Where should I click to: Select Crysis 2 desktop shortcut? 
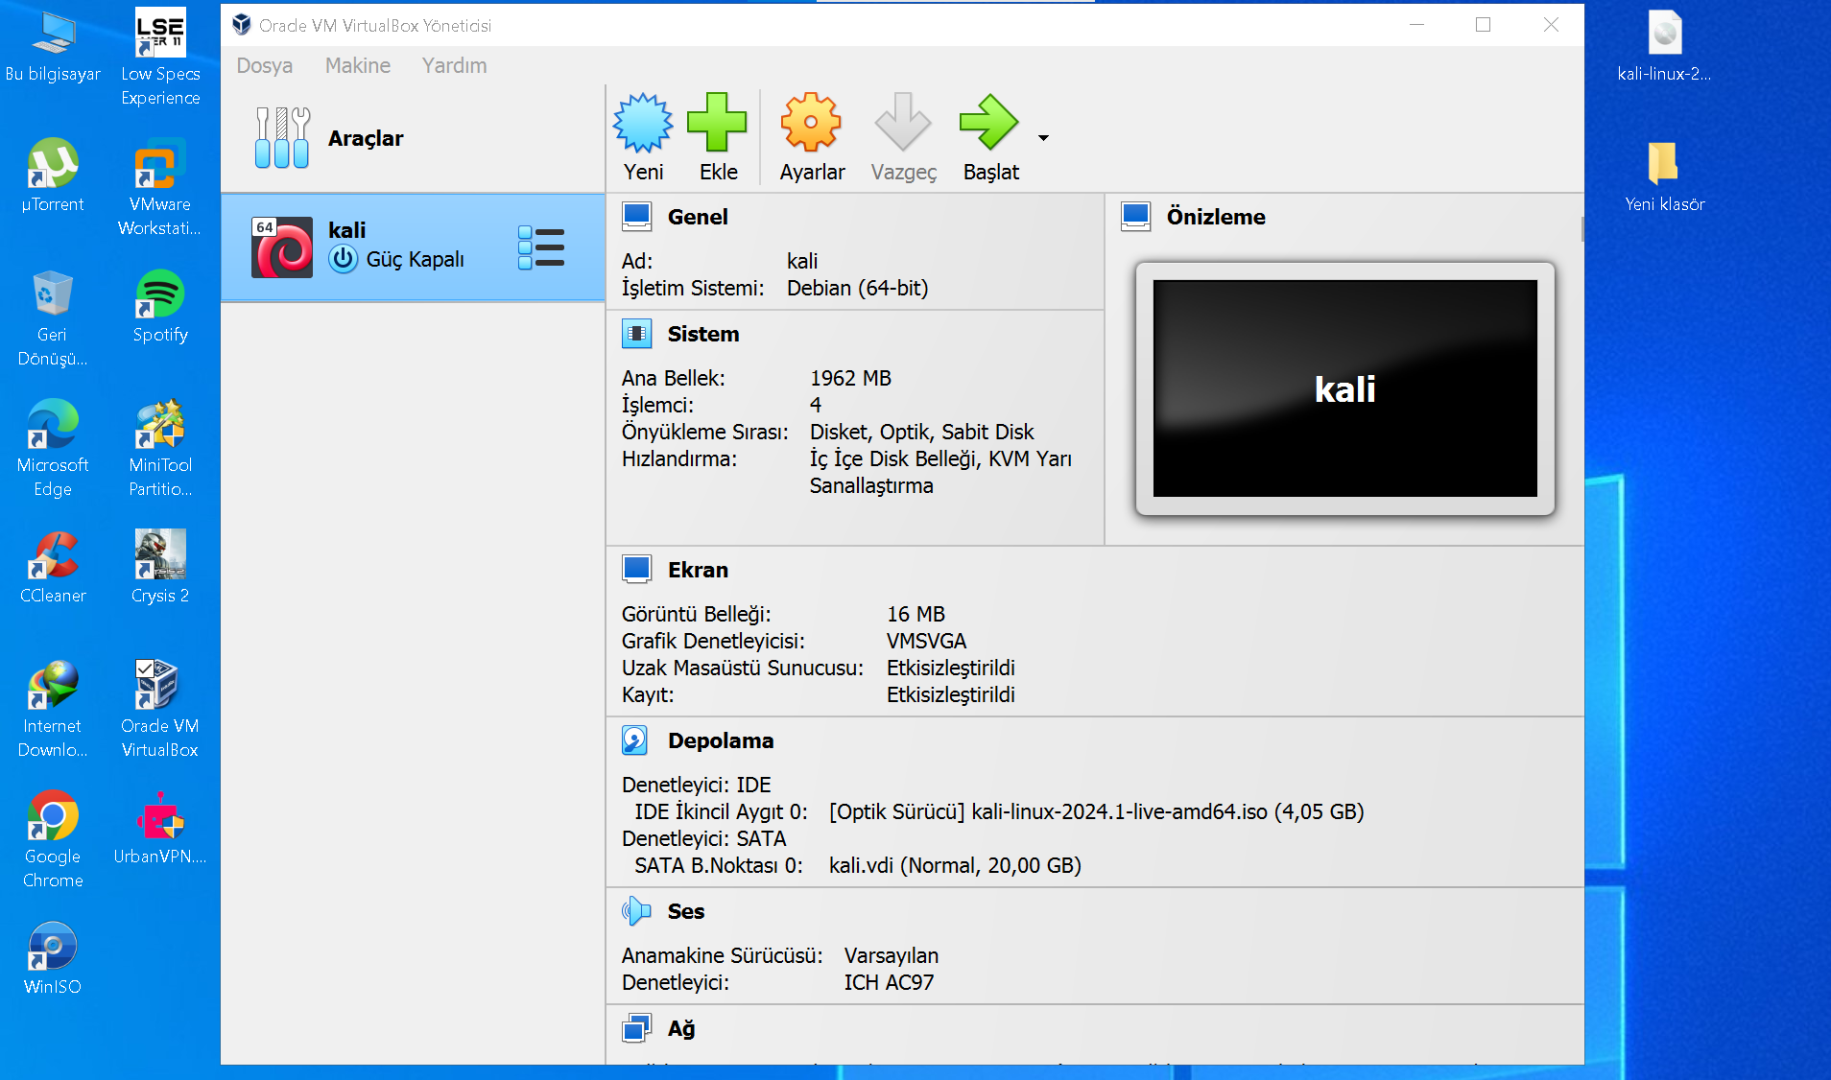pyautogui.click(x=160, y=568)
